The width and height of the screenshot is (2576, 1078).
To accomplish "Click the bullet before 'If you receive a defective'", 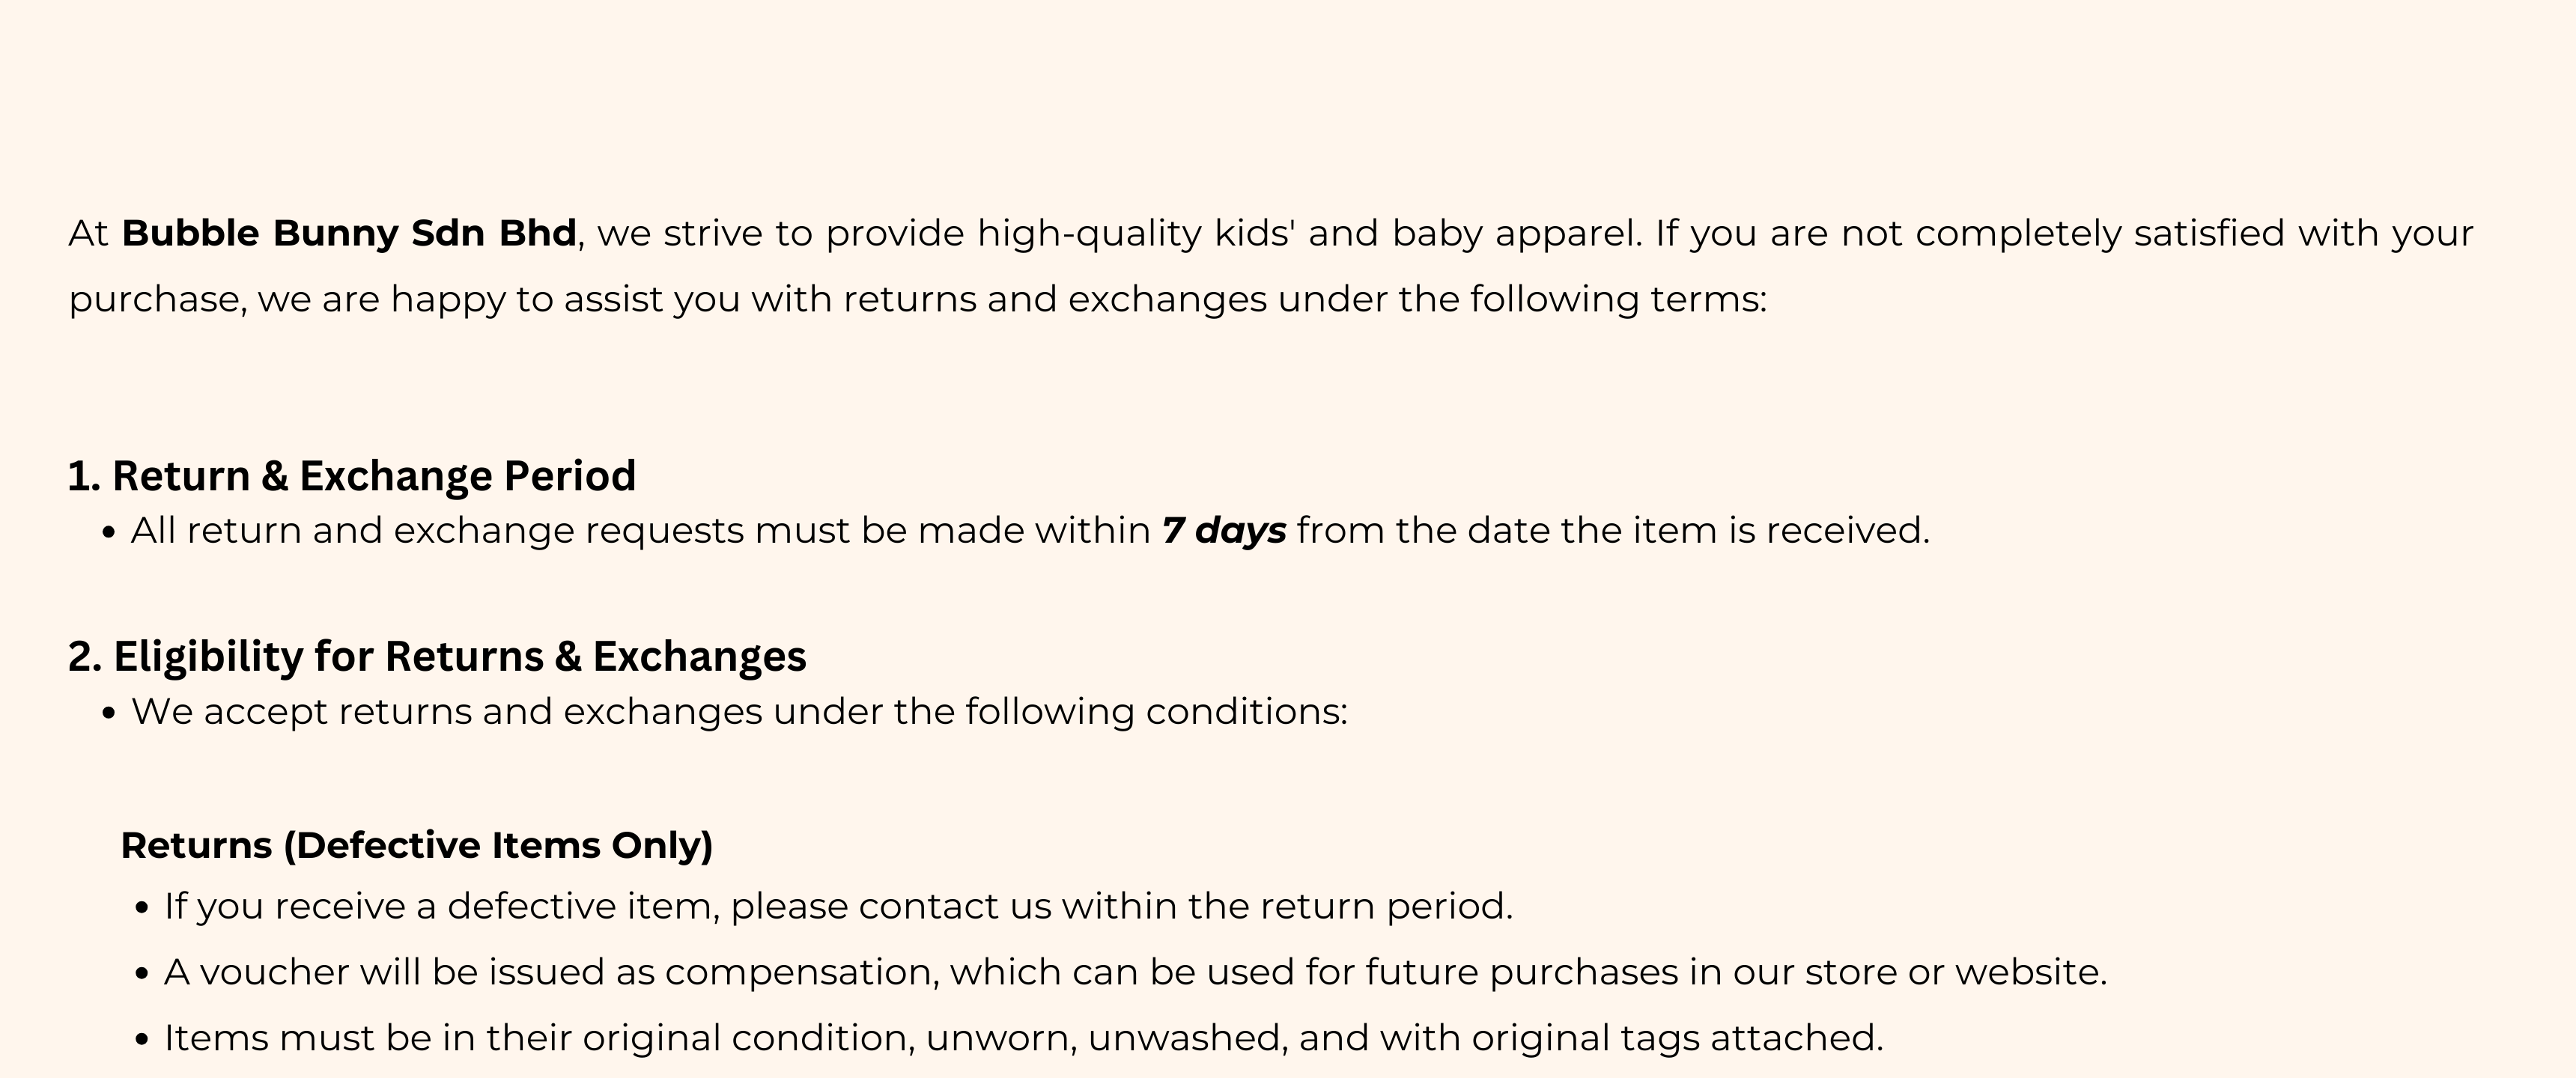I will tap(143, 908).
